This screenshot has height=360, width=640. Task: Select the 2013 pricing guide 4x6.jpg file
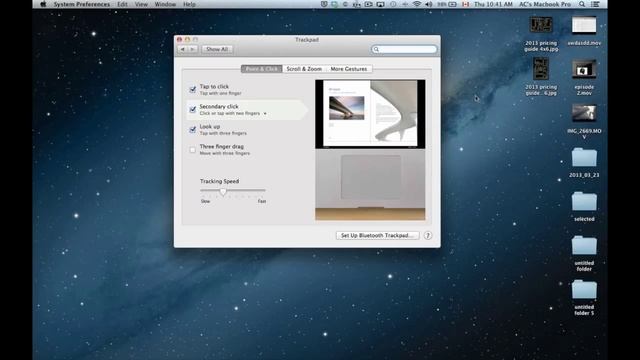(x=541, y=34)
